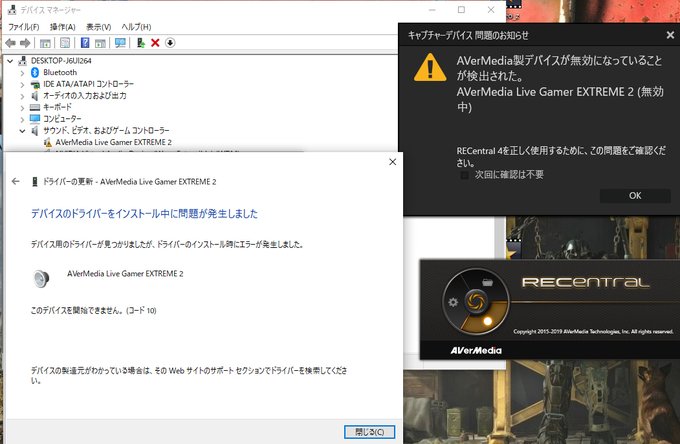
Task: Select the Bluetooth tree label
Action: click(60, 72)
